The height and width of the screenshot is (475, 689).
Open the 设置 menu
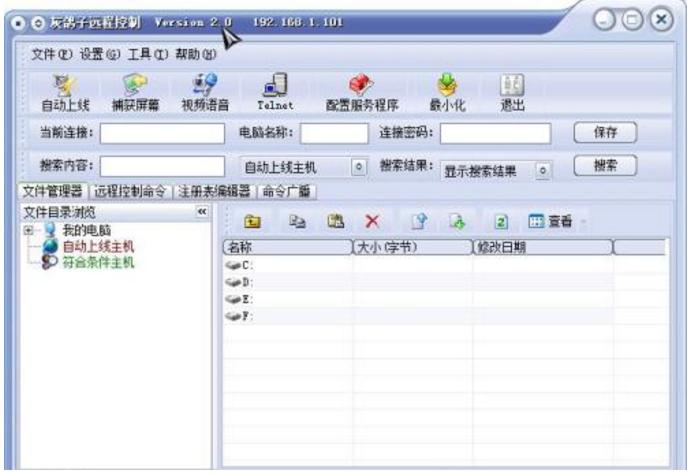99,54
